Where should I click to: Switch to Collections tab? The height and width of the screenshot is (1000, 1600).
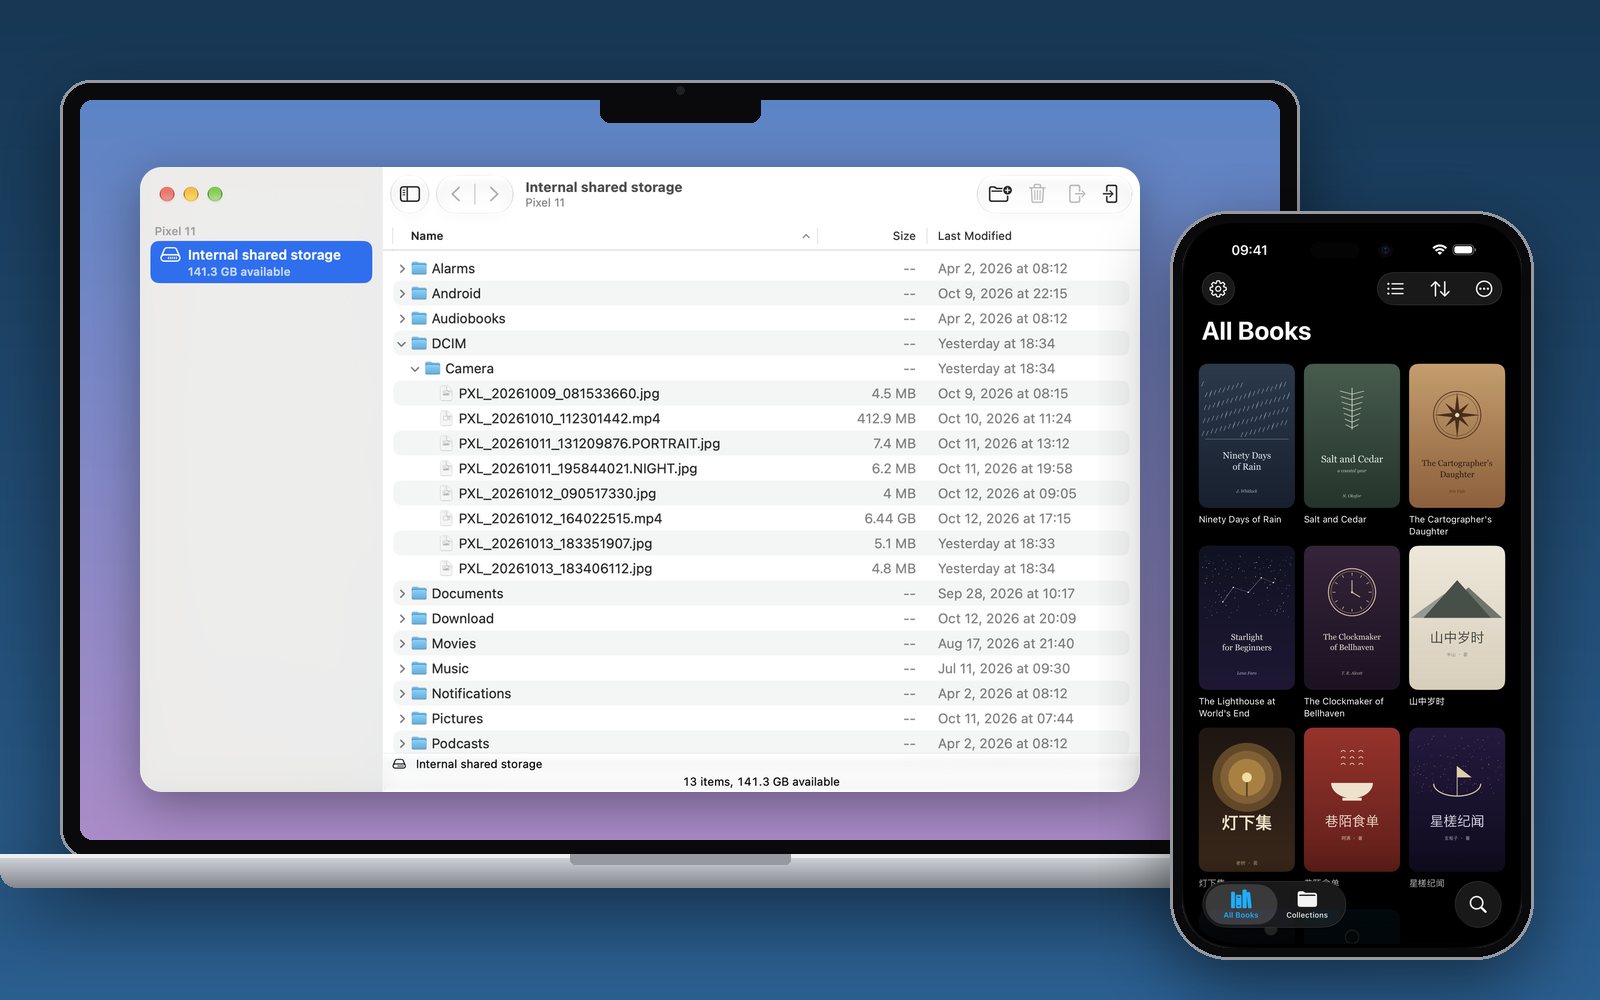click(x=1307, y=904)
